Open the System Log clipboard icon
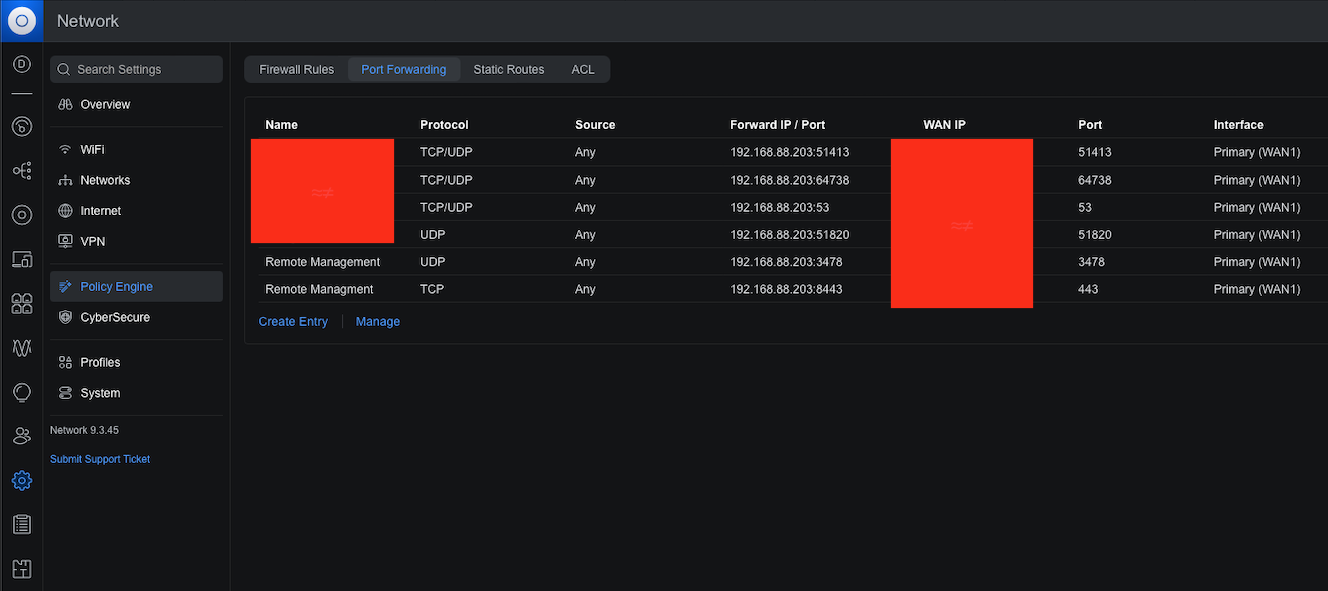The height and width of the screenshot is (591, 1328). coord(21,525)
